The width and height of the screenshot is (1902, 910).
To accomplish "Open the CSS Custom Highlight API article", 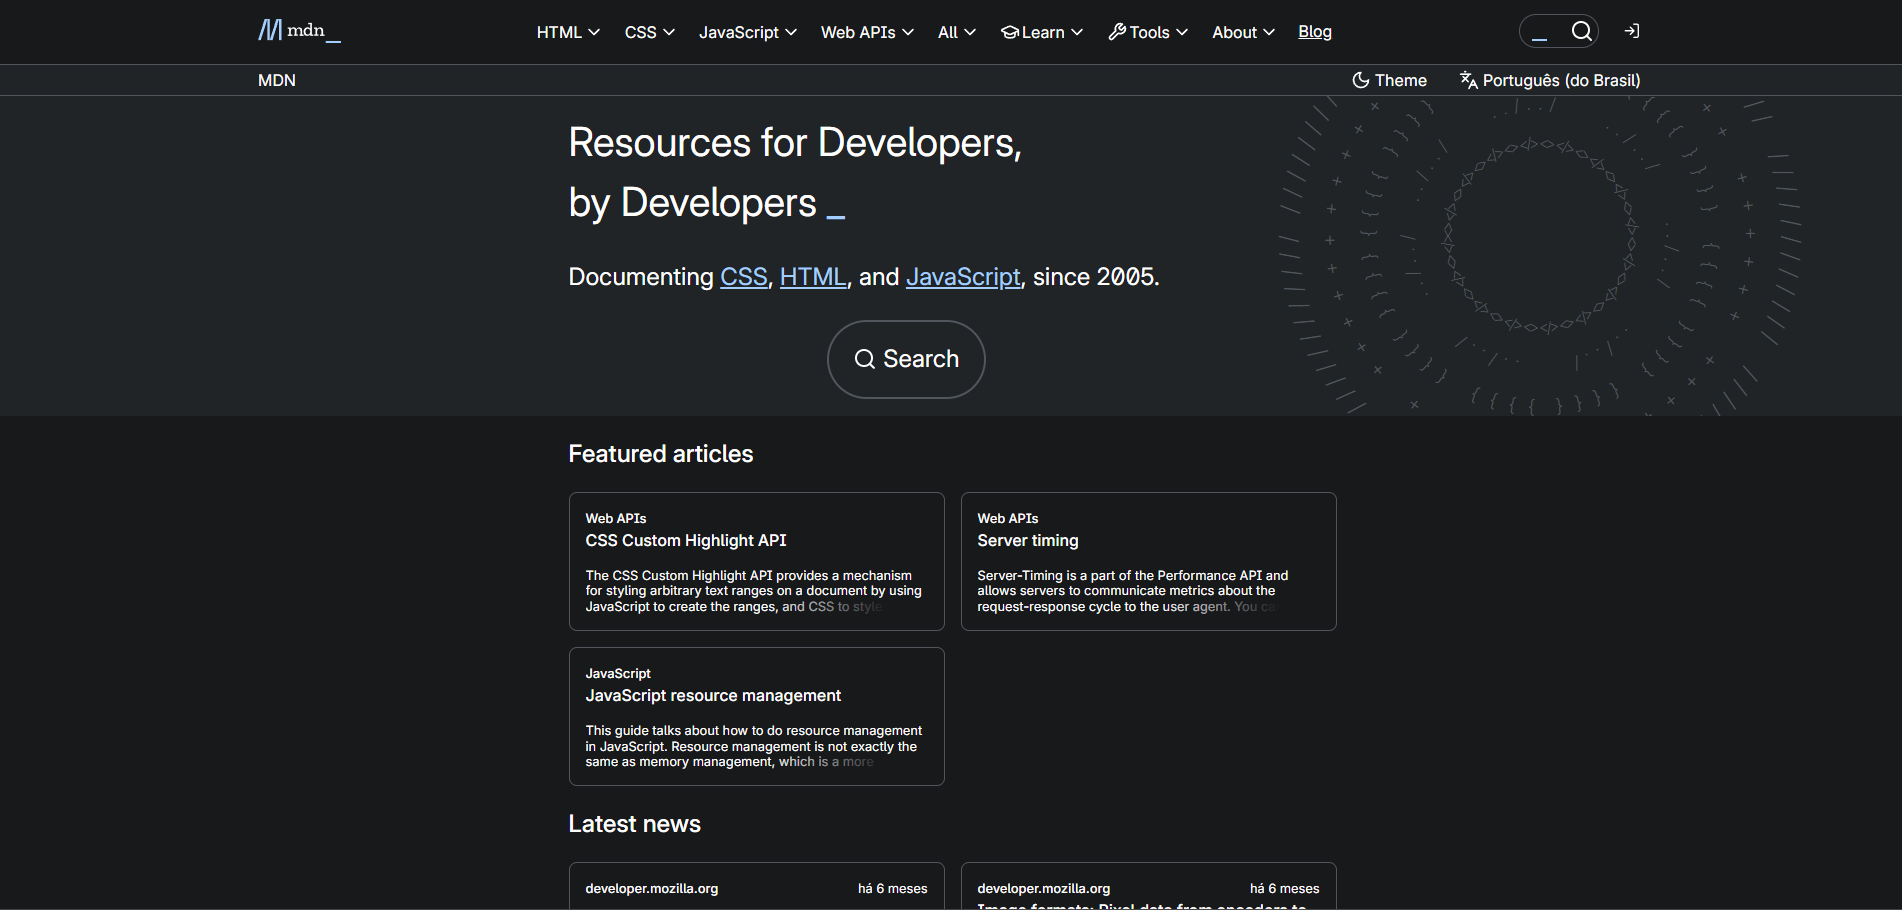I will pyautogui.click(x=686, y=541).
